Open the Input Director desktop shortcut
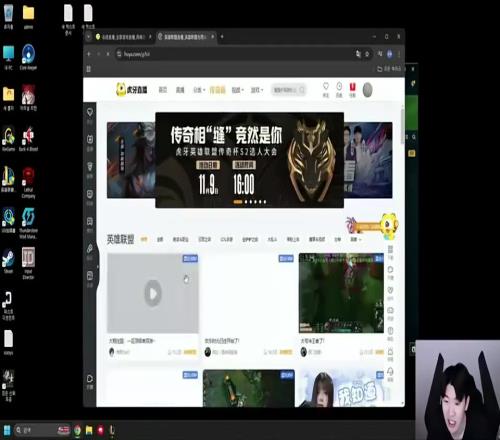Image resolution: width=500 pixels, height=440 pixels. (28, 263)
